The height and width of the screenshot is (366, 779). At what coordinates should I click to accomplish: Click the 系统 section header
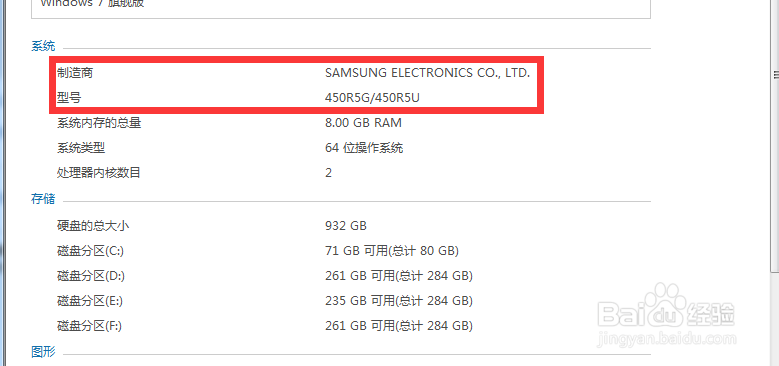pos(43,47)
